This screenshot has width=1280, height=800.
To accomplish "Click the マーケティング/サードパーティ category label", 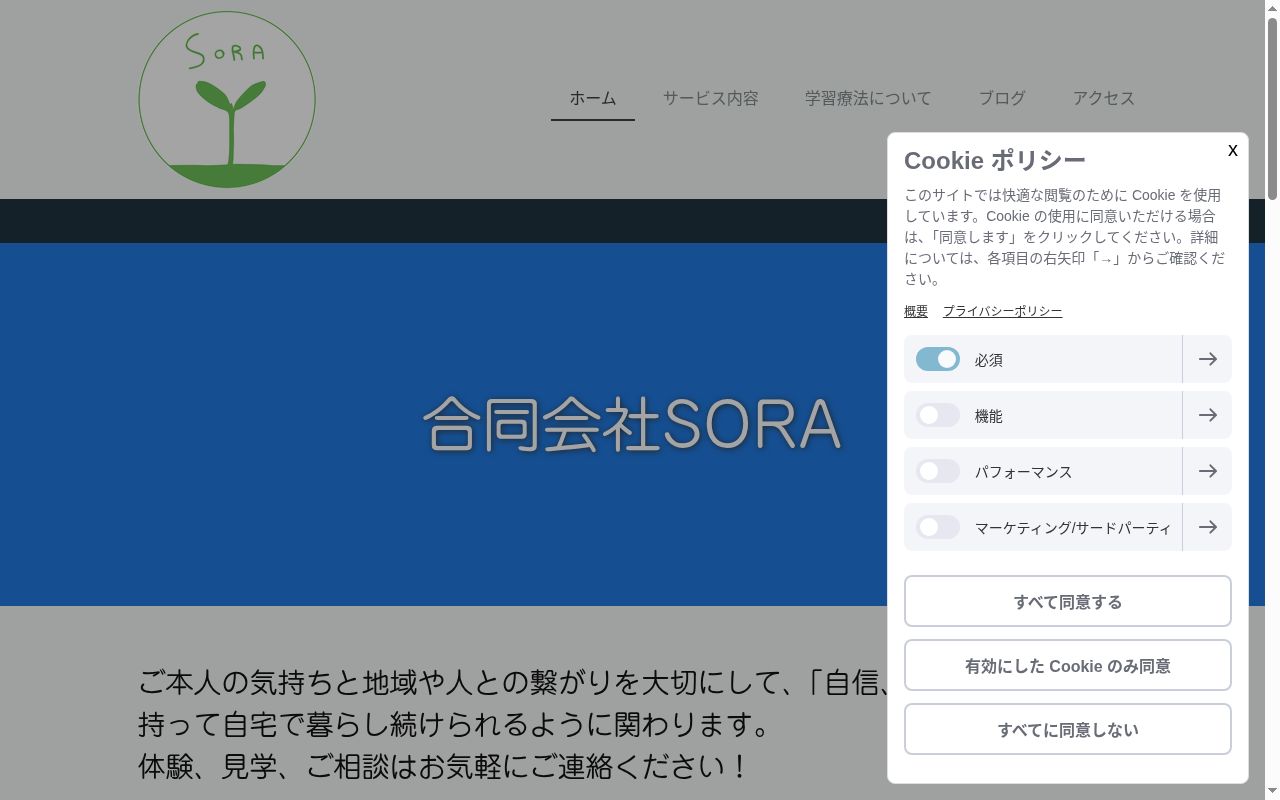I will [x=1073, y=528].
